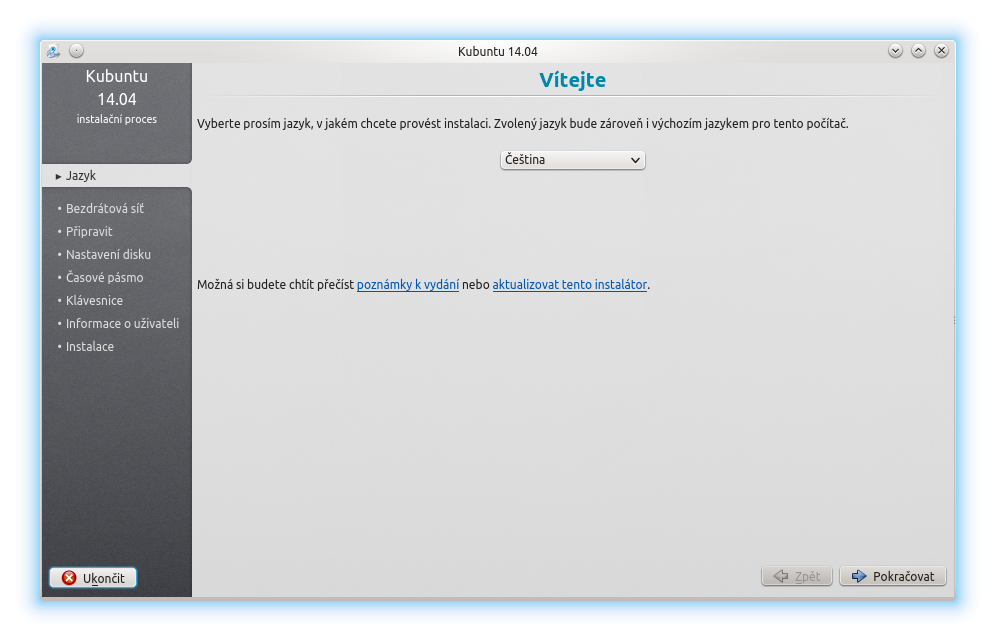Select the Instalace step in sidebar
The image size is (996, 641).
click(x=90, y=347)
